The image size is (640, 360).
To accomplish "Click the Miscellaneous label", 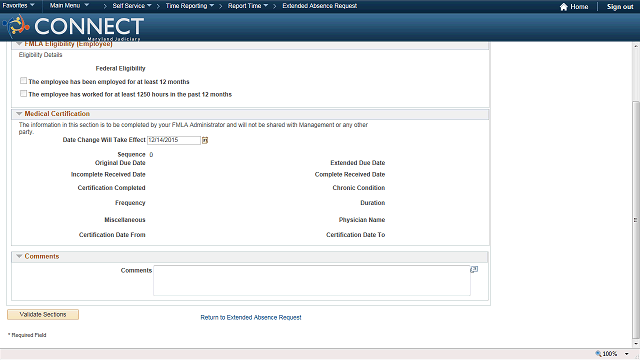I will [125, 220].
